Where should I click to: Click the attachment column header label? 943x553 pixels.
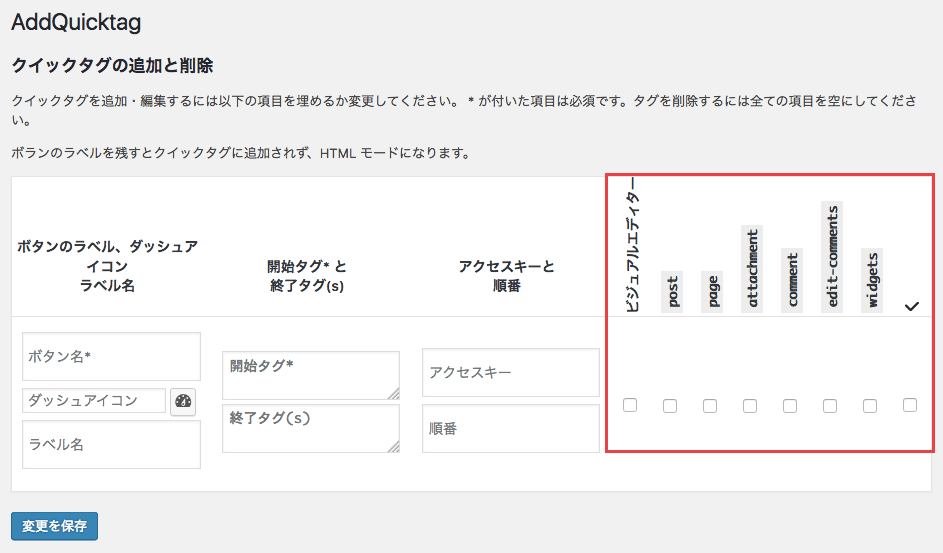pyautogui.click(x=752, y=269)
